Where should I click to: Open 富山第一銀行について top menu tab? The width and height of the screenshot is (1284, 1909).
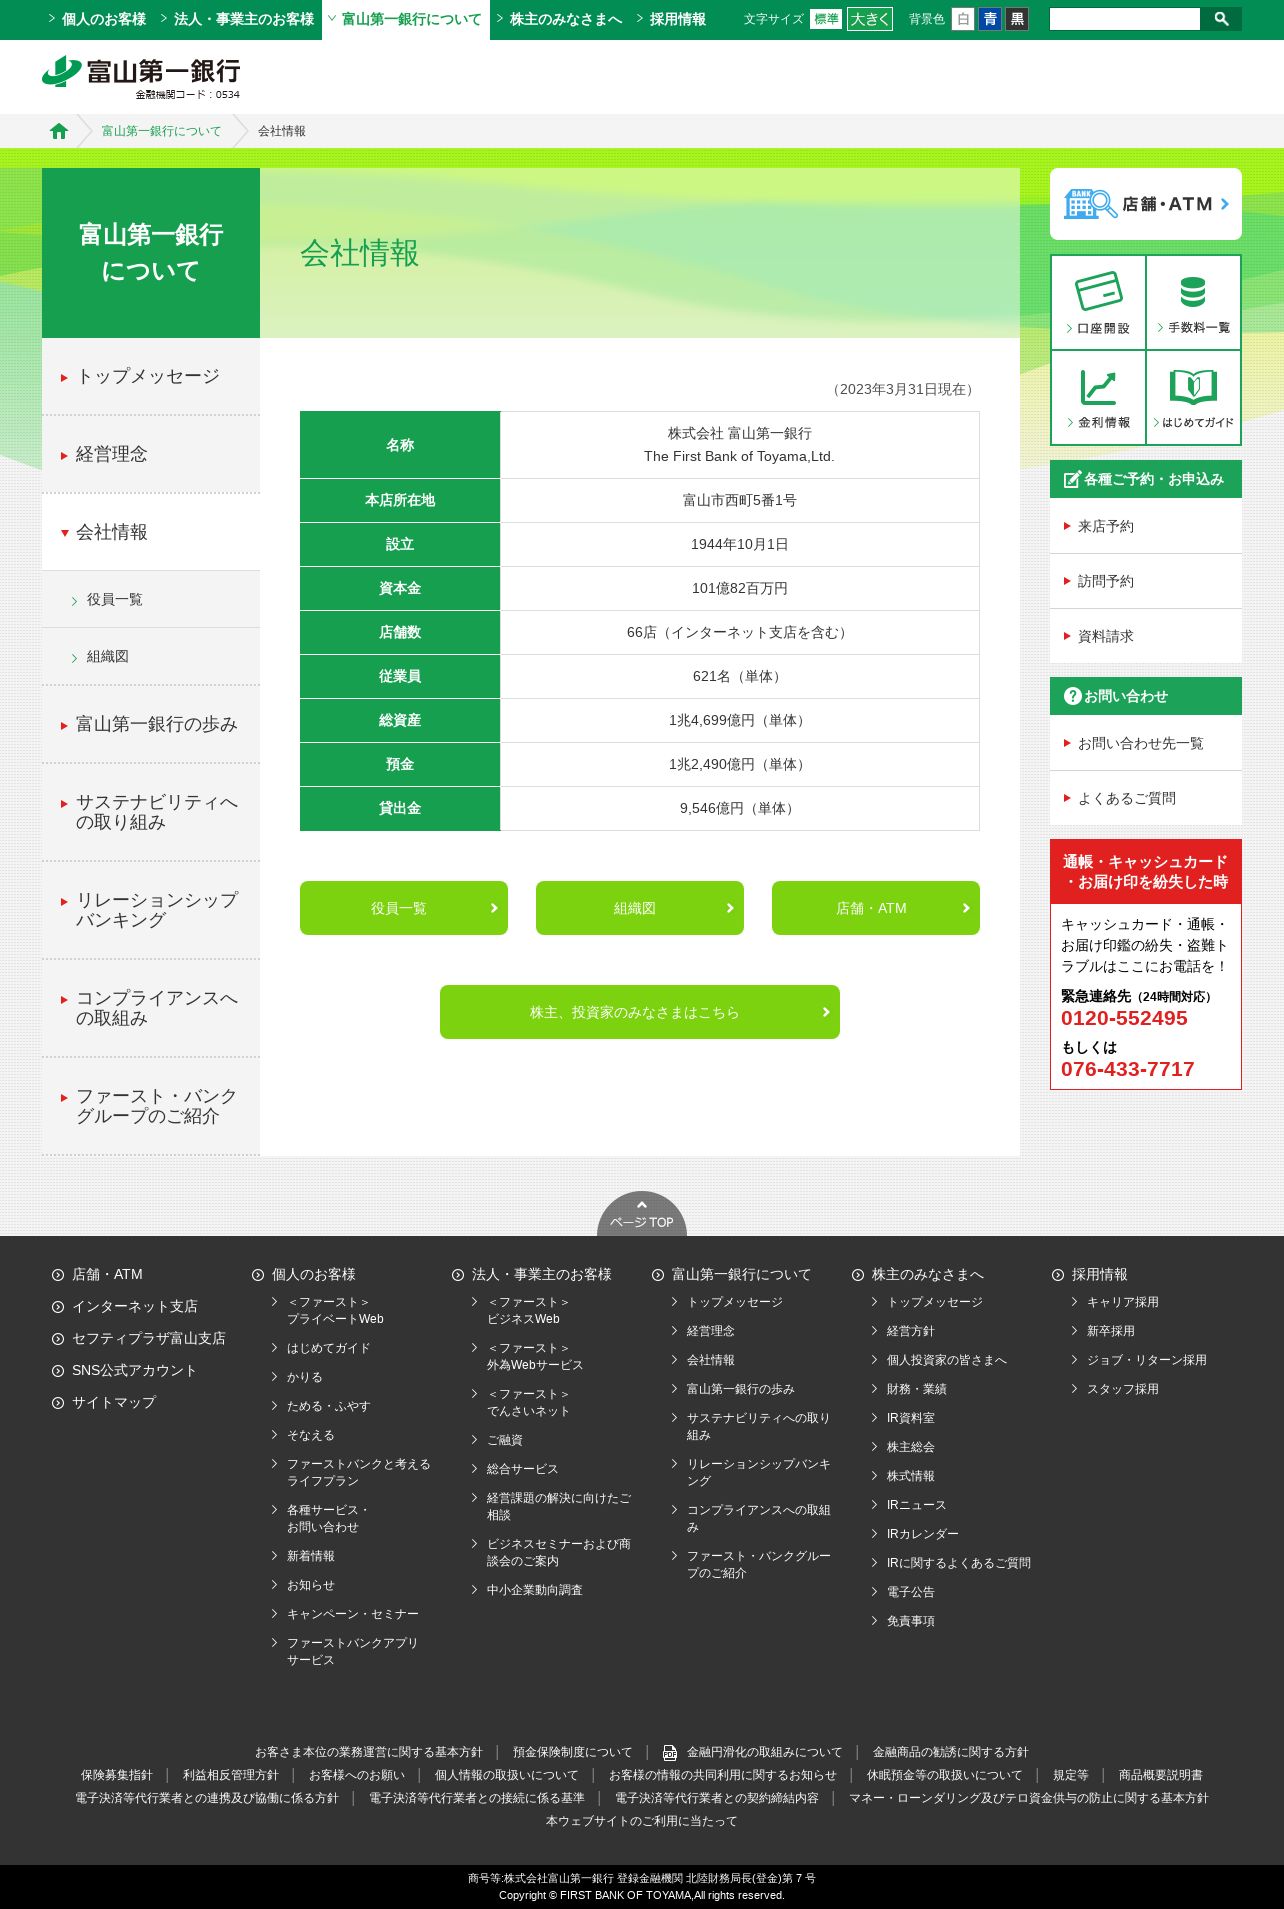pos(405,19)
